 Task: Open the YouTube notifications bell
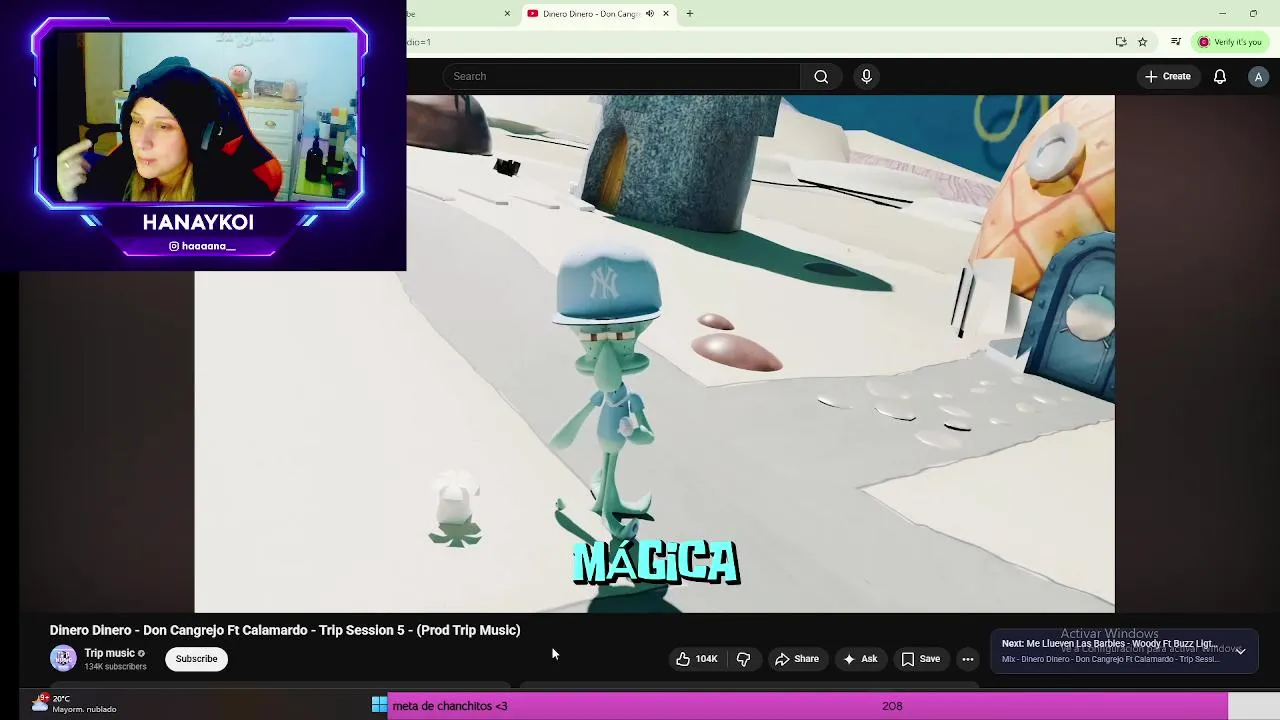(x=1220, y=76)
